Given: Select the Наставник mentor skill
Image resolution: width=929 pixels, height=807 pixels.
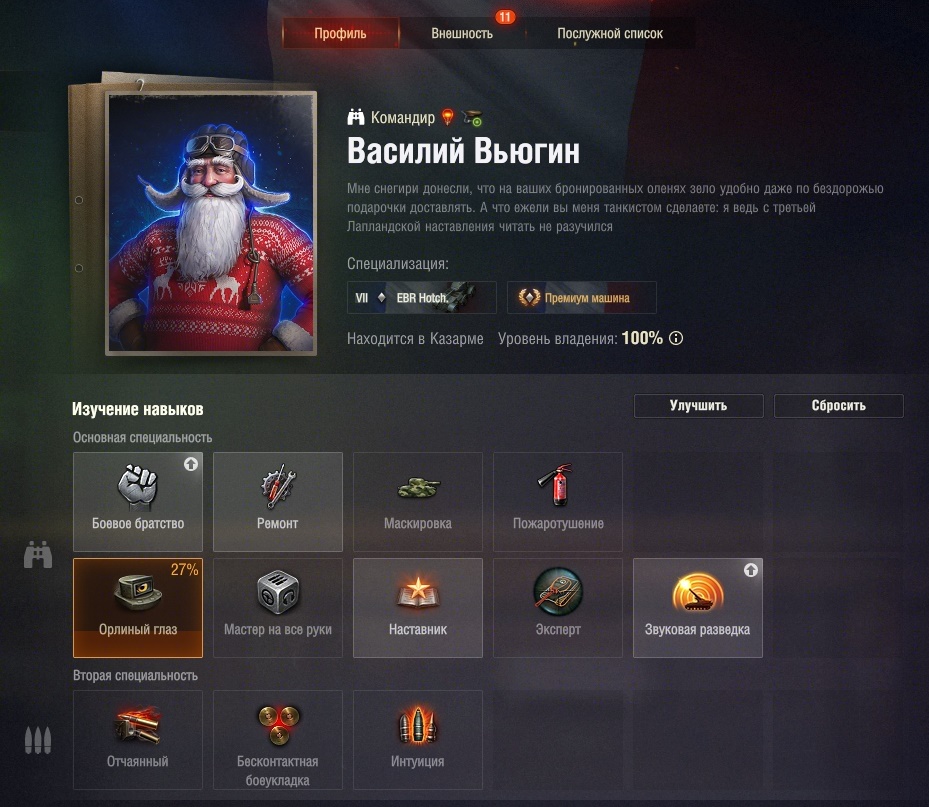Looking at the screenshot, I should click(x=418, y=608).
